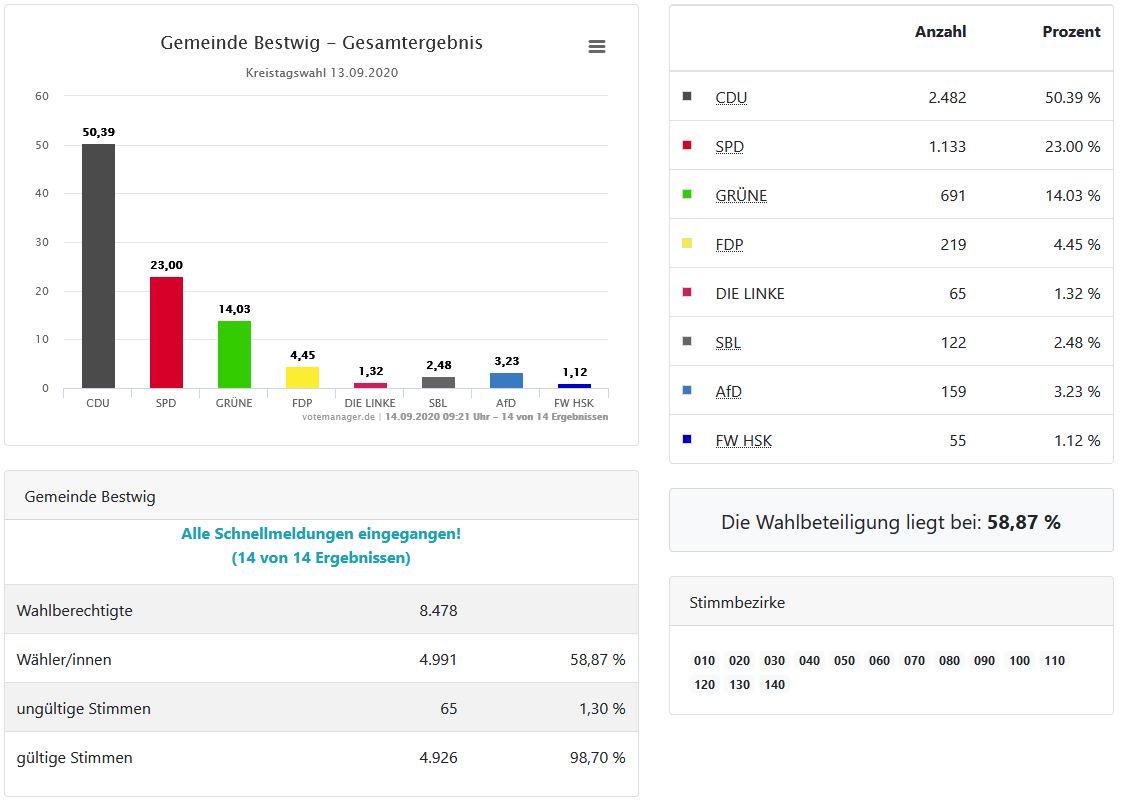Go to Stimmbezirk 050
Screen dimensions: 1121x802
pos(844,661)
